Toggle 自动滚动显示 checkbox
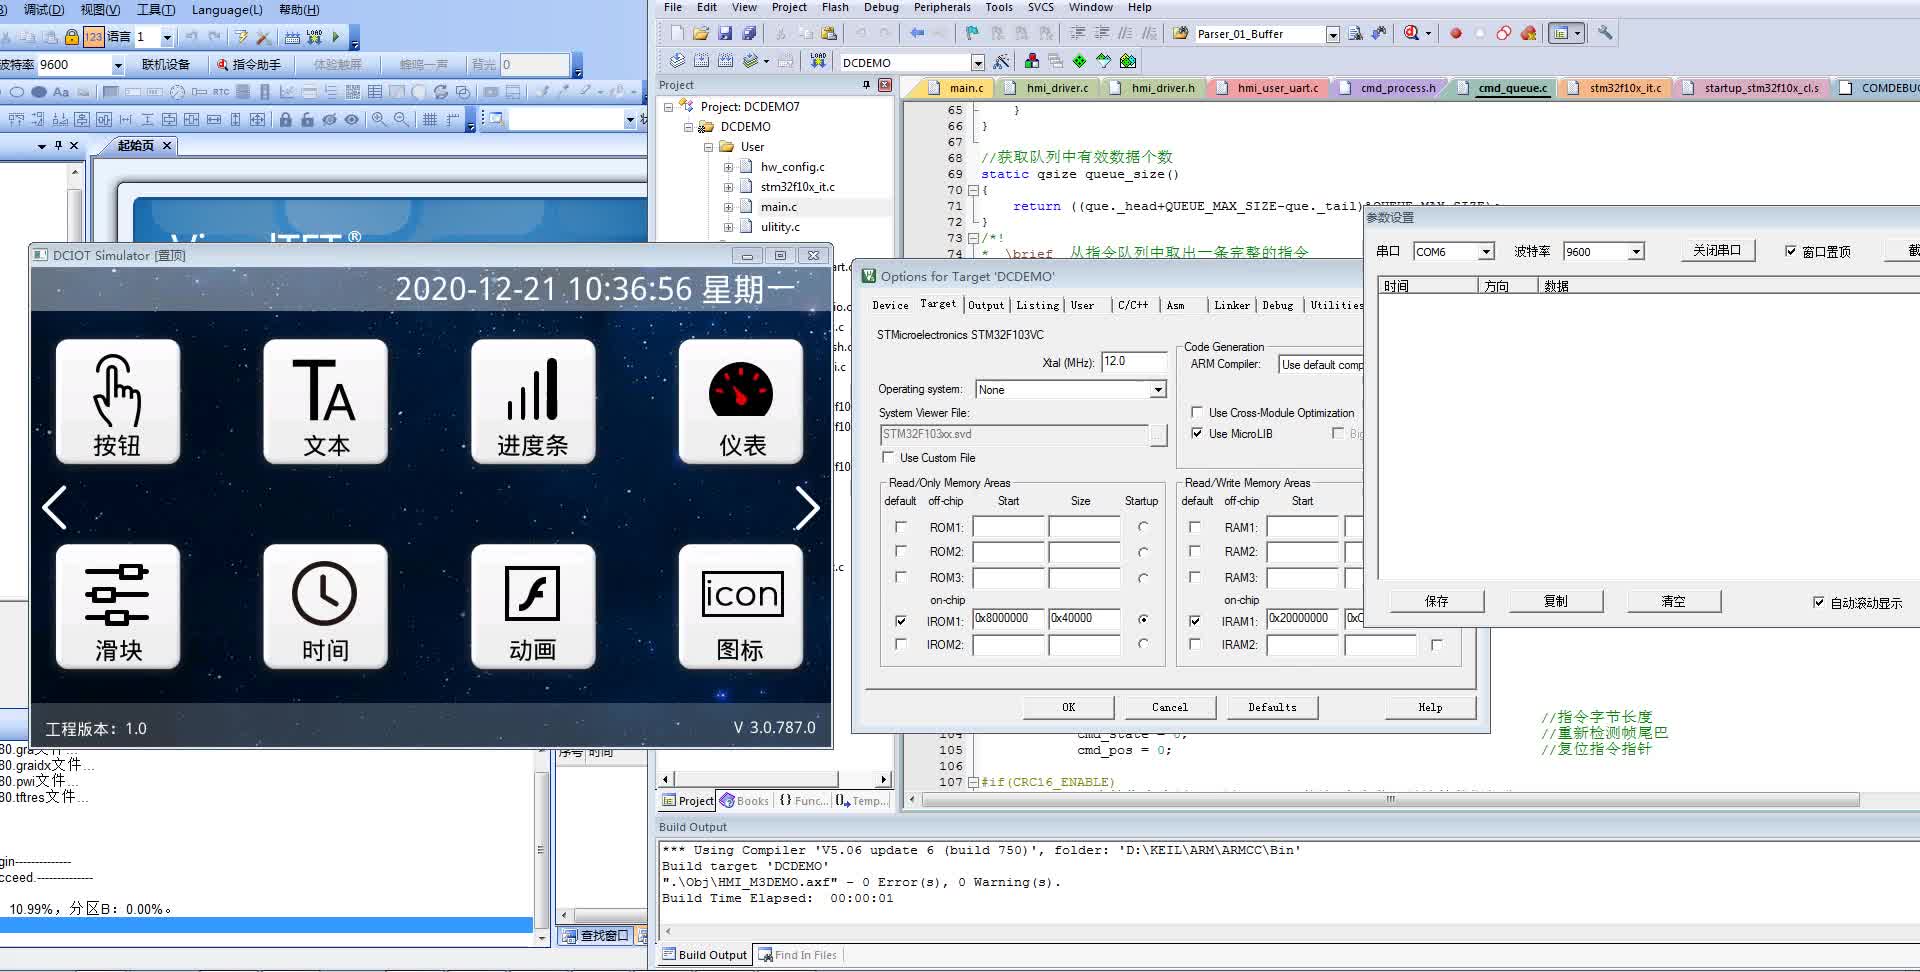1920x972 pixels. click(x=1819, y=602)
